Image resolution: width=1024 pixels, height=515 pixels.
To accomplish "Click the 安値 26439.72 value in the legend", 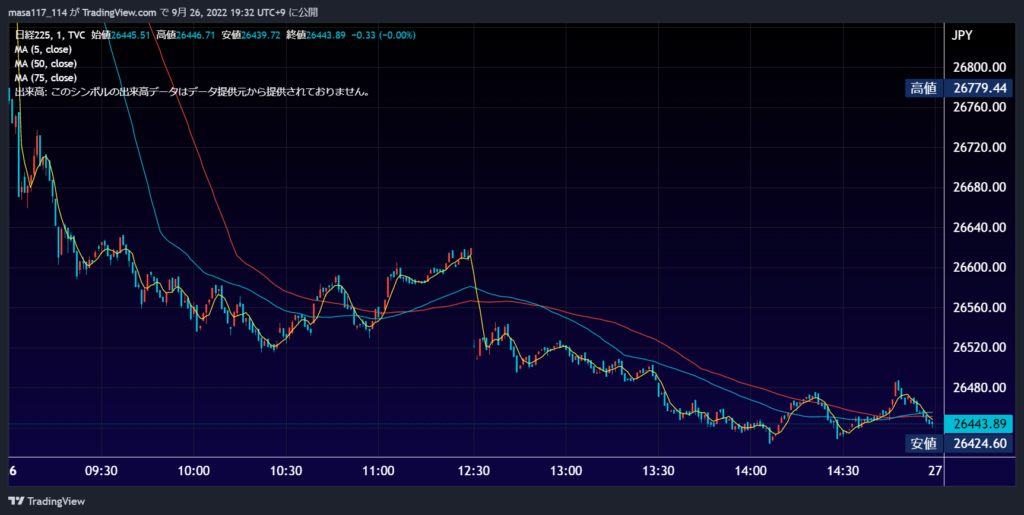I will point(251,35).
